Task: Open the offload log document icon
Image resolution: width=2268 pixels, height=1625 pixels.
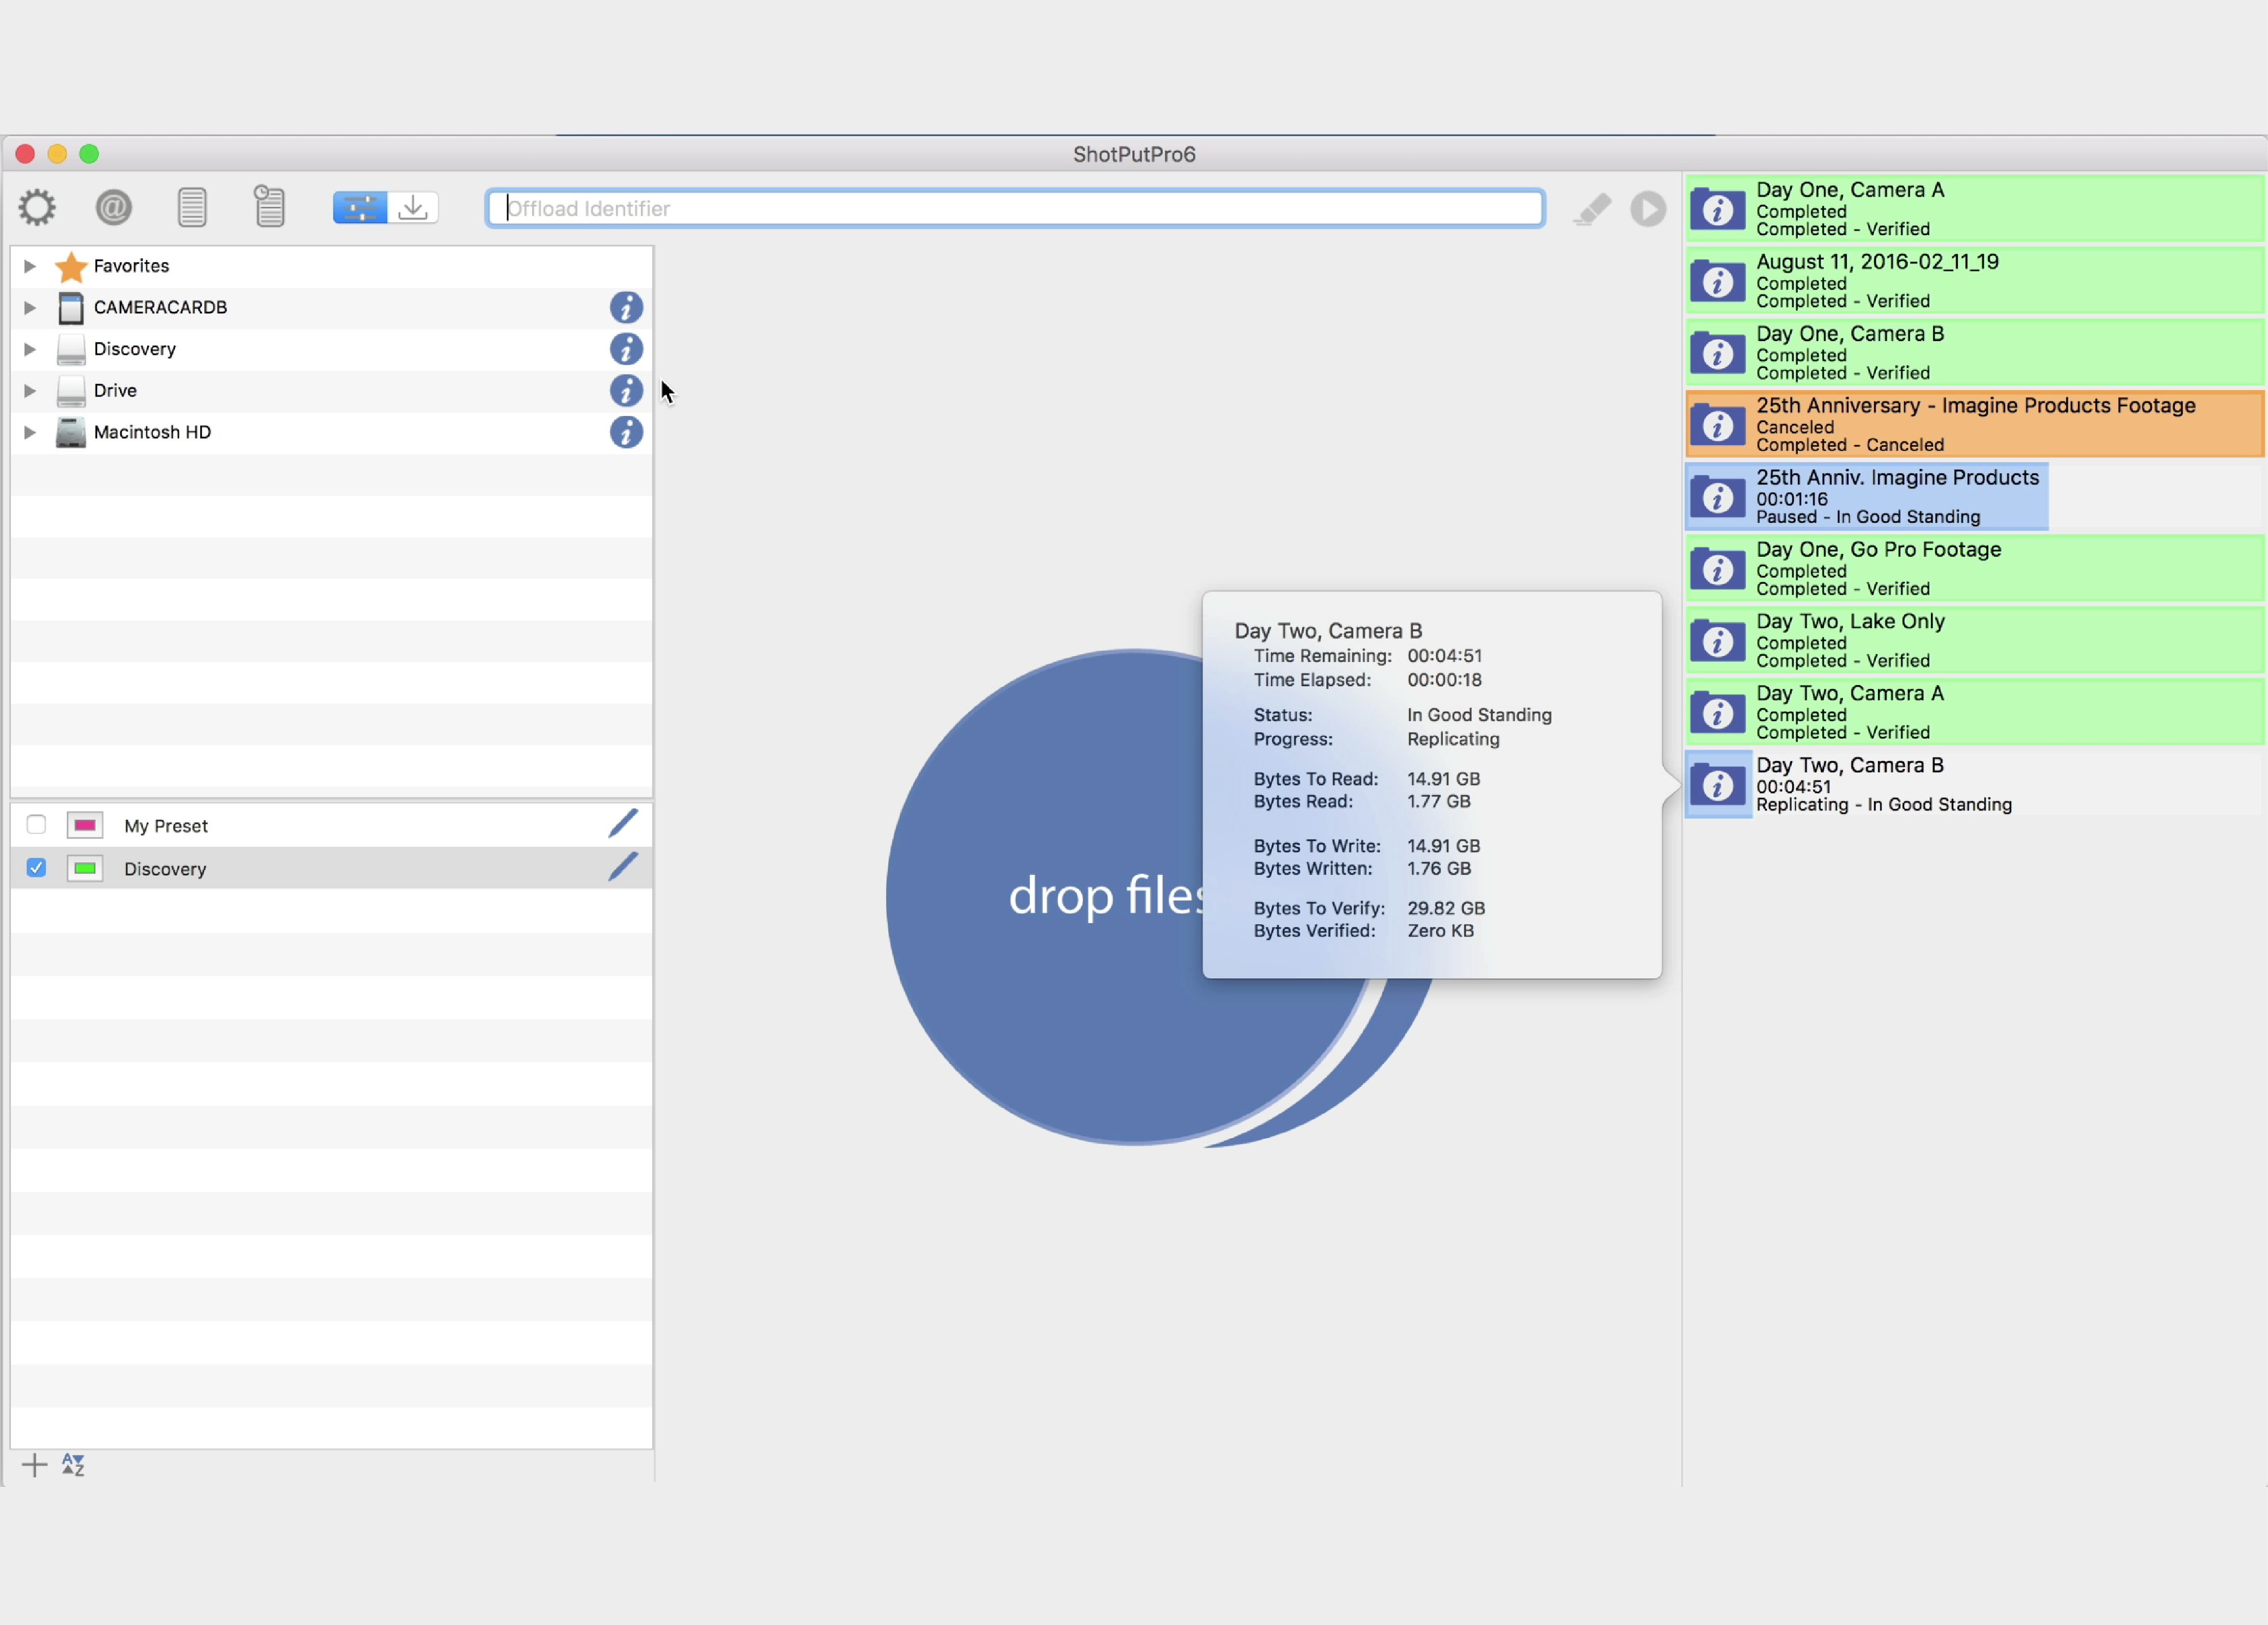Action: click(192, 208)
